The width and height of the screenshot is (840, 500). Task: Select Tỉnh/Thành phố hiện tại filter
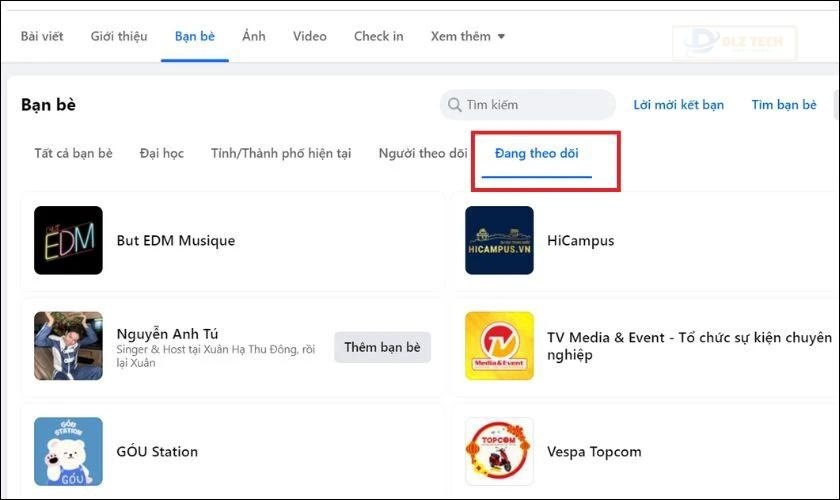[281, 154]
